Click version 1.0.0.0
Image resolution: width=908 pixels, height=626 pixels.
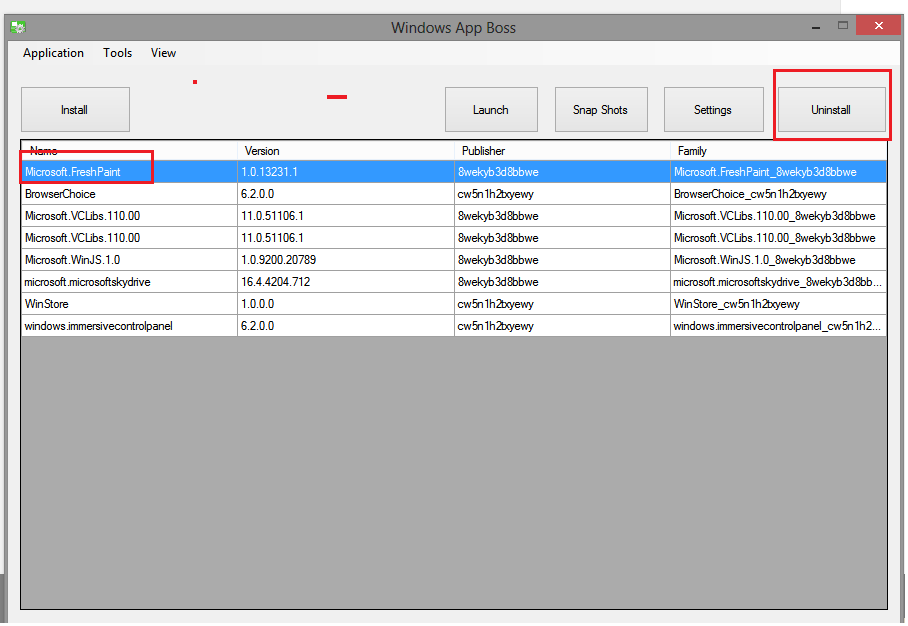pos(346,304)
